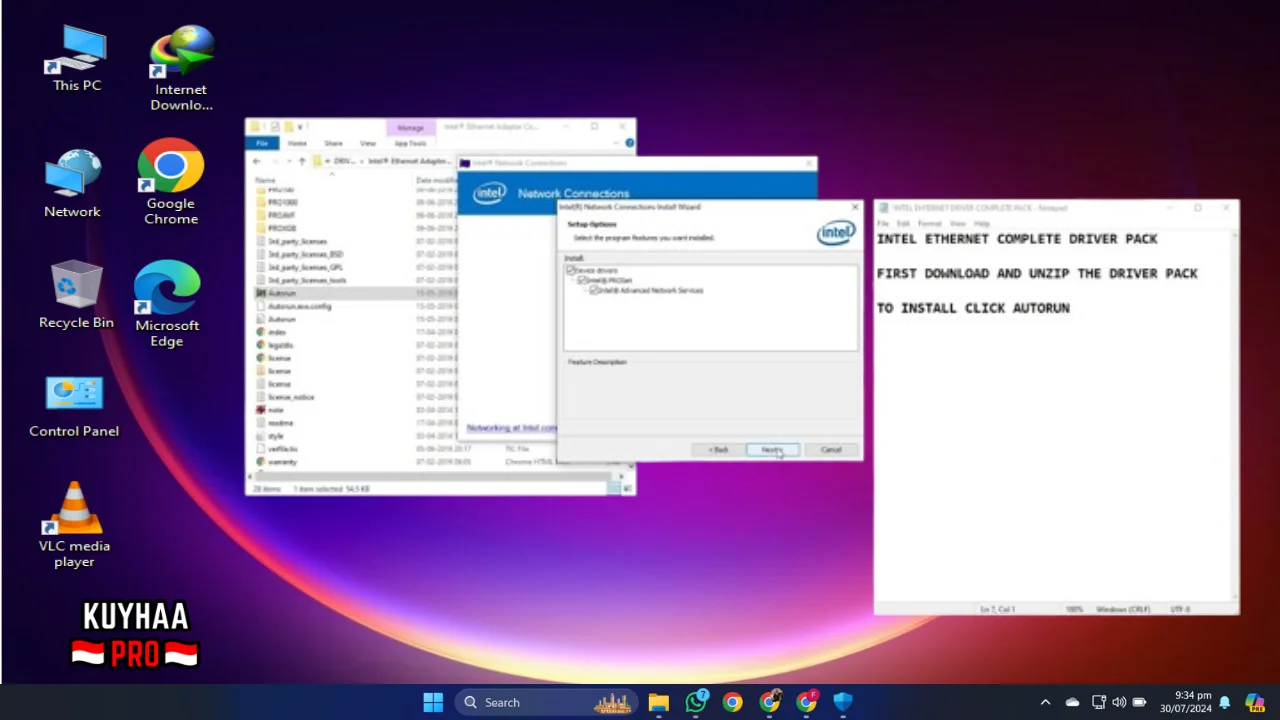Open App Tools tab in Explorer ribbon

click(410, 143)
